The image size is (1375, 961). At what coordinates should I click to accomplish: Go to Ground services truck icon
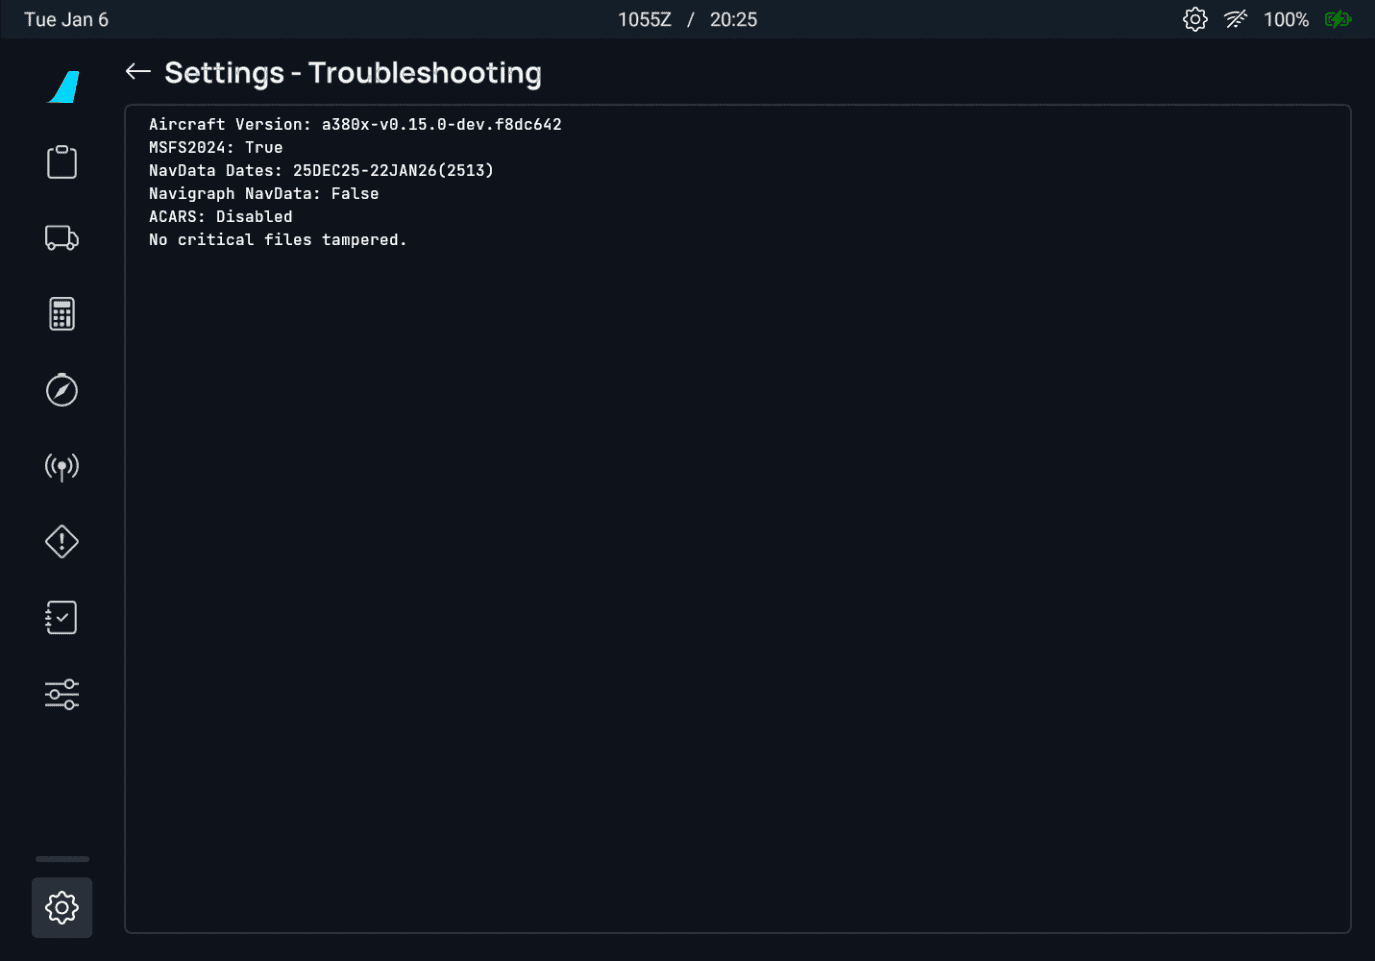tap(62, 238)
